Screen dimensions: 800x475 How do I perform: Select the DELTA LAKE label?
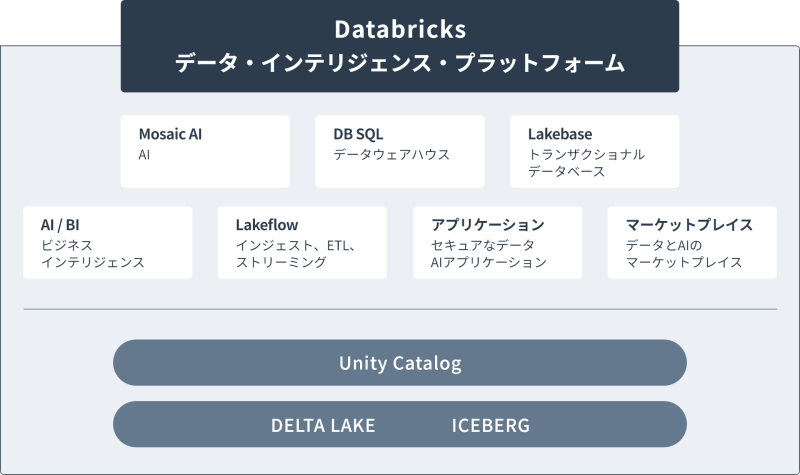[x=323, y=425]
